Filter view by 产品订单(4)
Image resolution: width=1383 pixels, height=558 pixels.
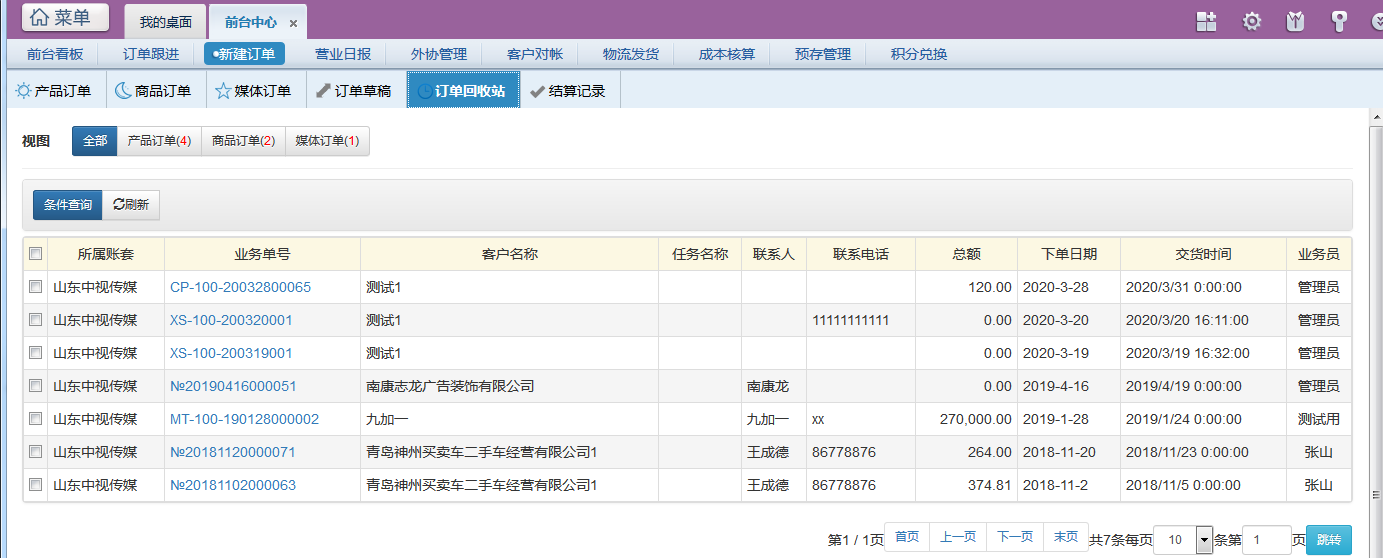[159, 141]
